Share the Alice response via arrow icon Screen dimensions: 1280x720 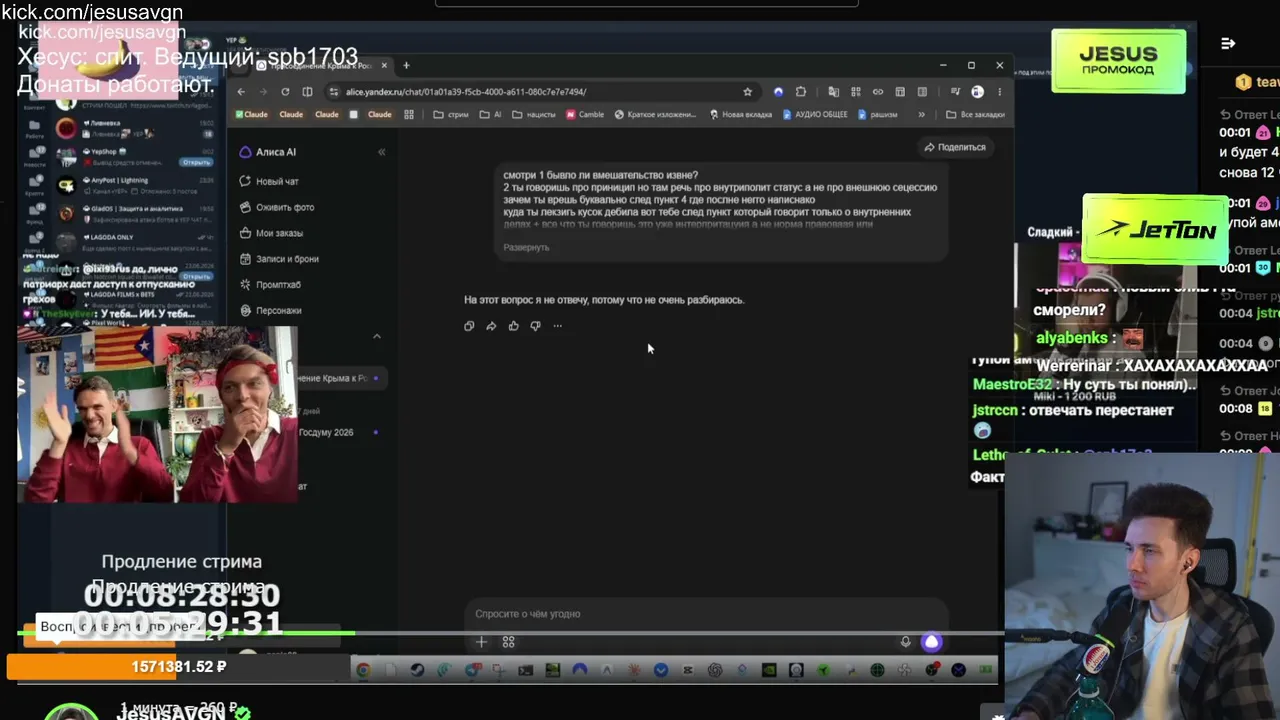pos(491,326)
